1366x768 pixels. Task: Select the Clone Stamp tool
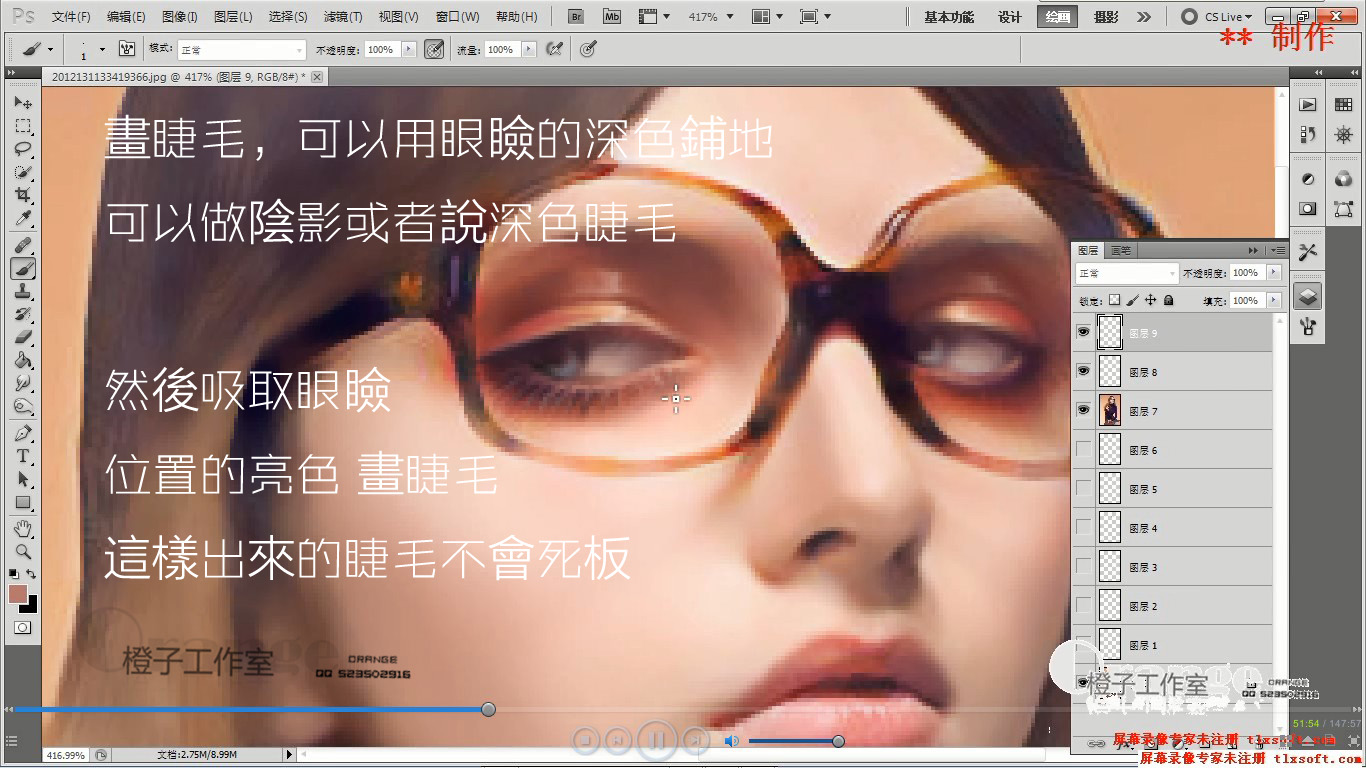[23, 291]
